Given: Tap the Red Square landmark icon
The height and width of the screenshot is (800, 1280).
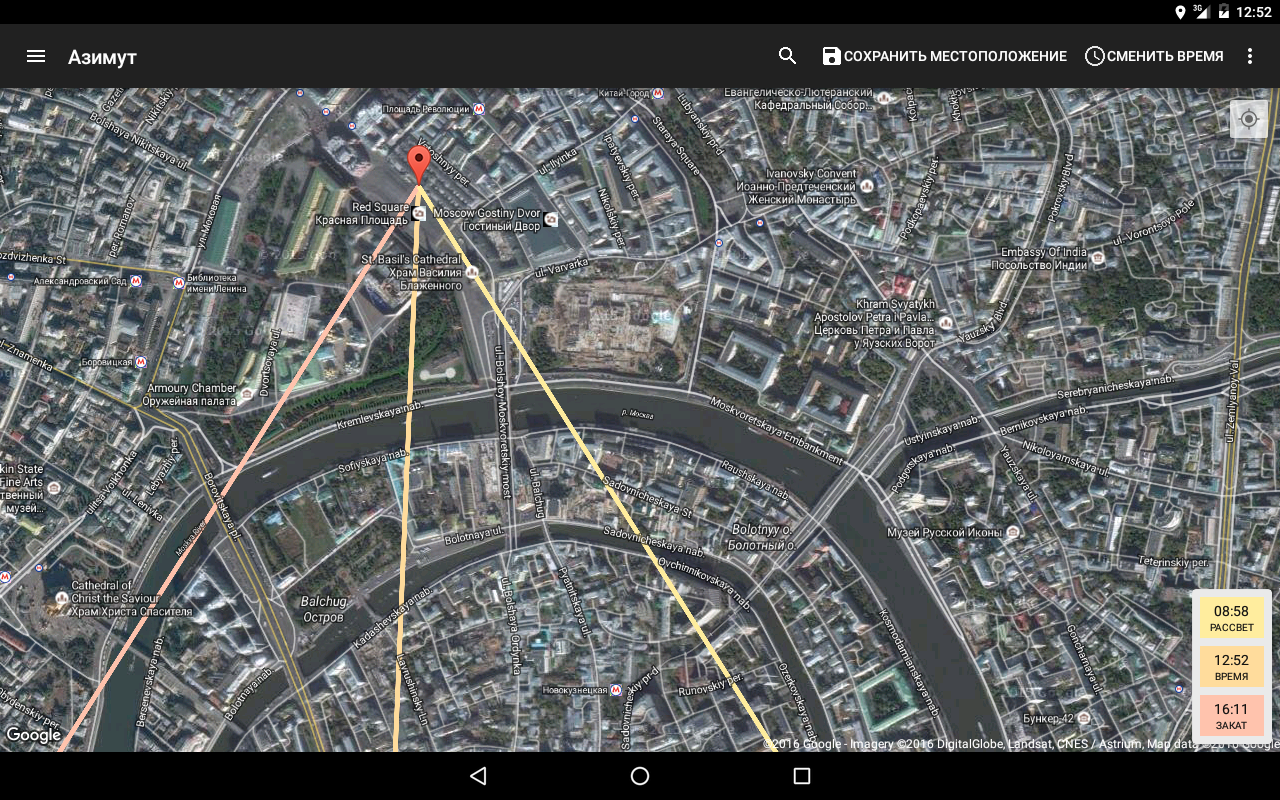Looking at the screenshot, I should (419, 213).
